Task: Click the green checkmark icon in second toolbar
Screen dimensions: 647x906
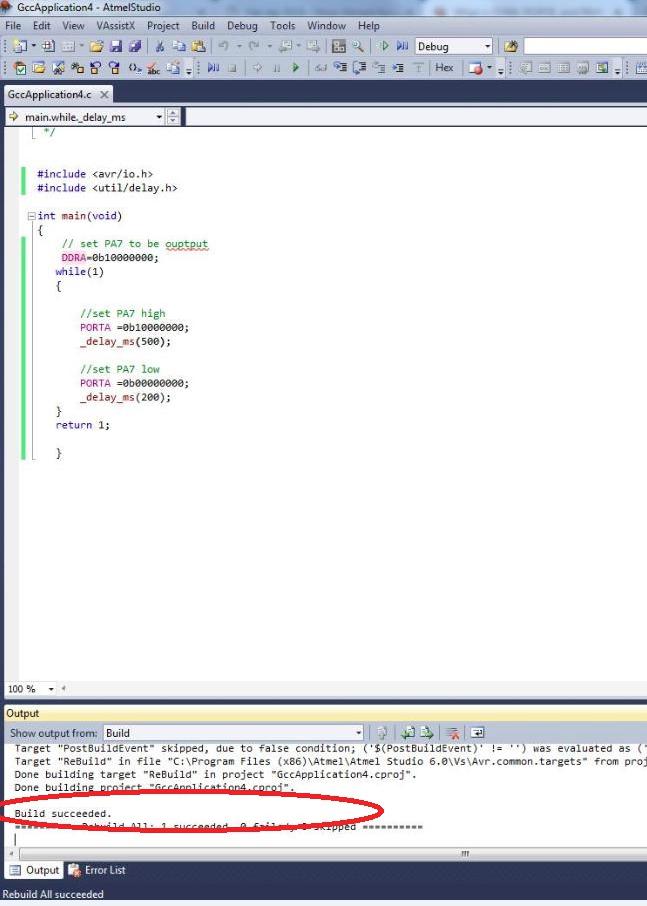Action: pyautogui.click(x=20, y=68)
